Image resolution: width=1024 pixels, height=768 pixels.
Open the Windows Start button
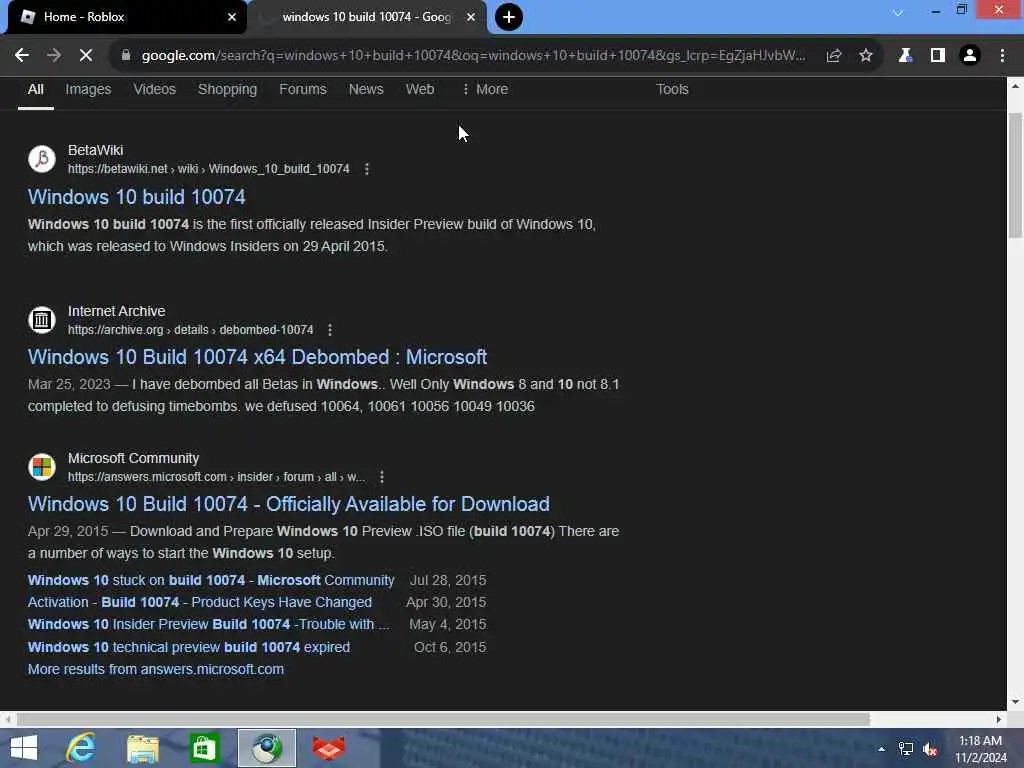pos(24,748)
